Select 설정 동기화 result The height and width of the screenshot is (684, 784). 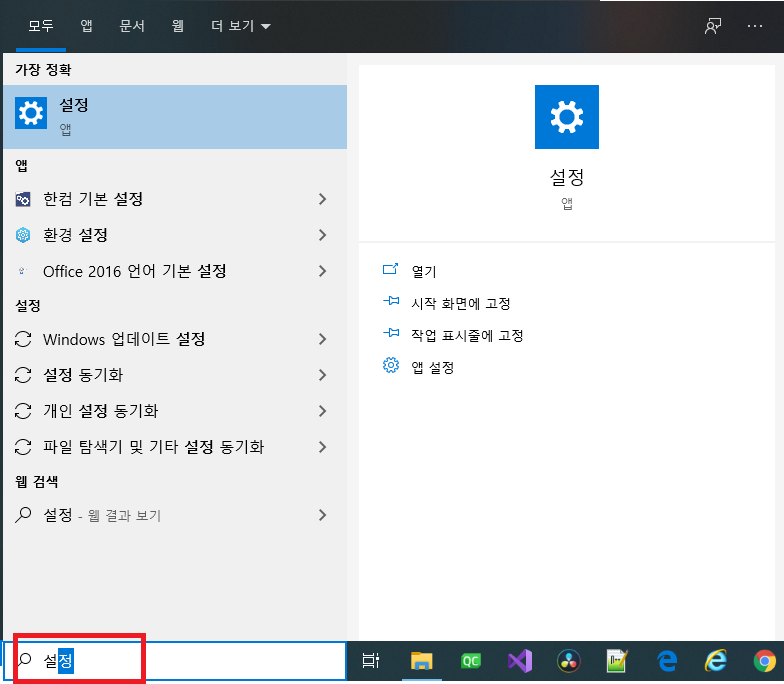click(x=175, y=375)
